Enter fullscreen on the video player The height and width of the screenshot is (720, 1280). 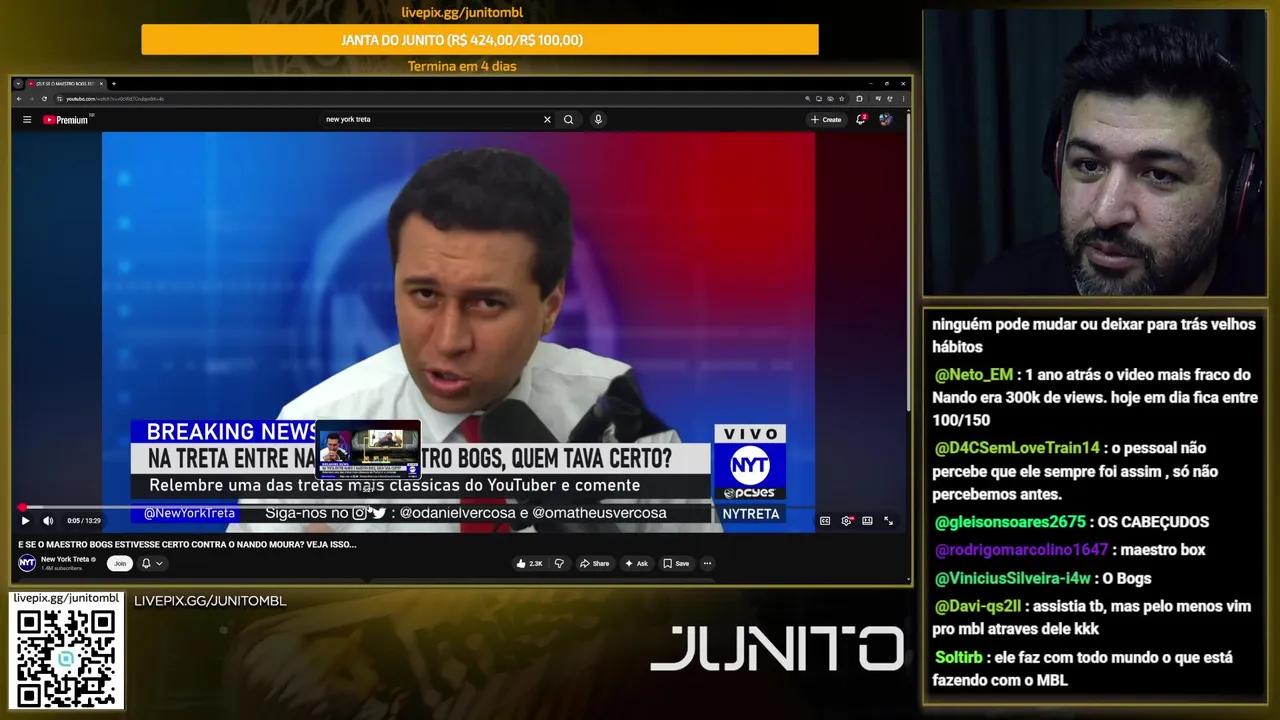(x=888, y=520)
